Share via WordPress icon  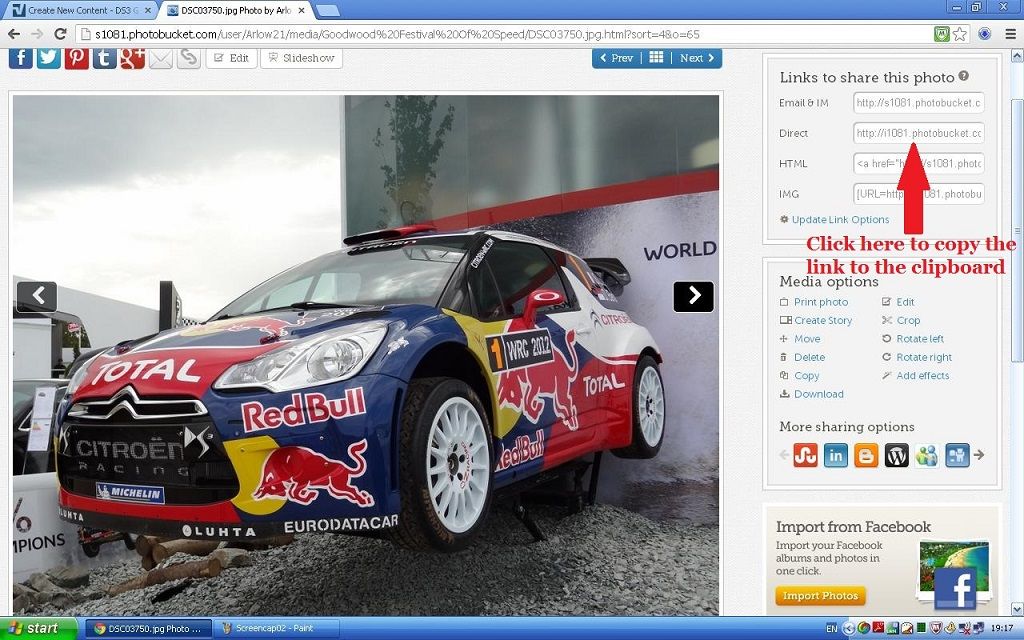point(897,455)
